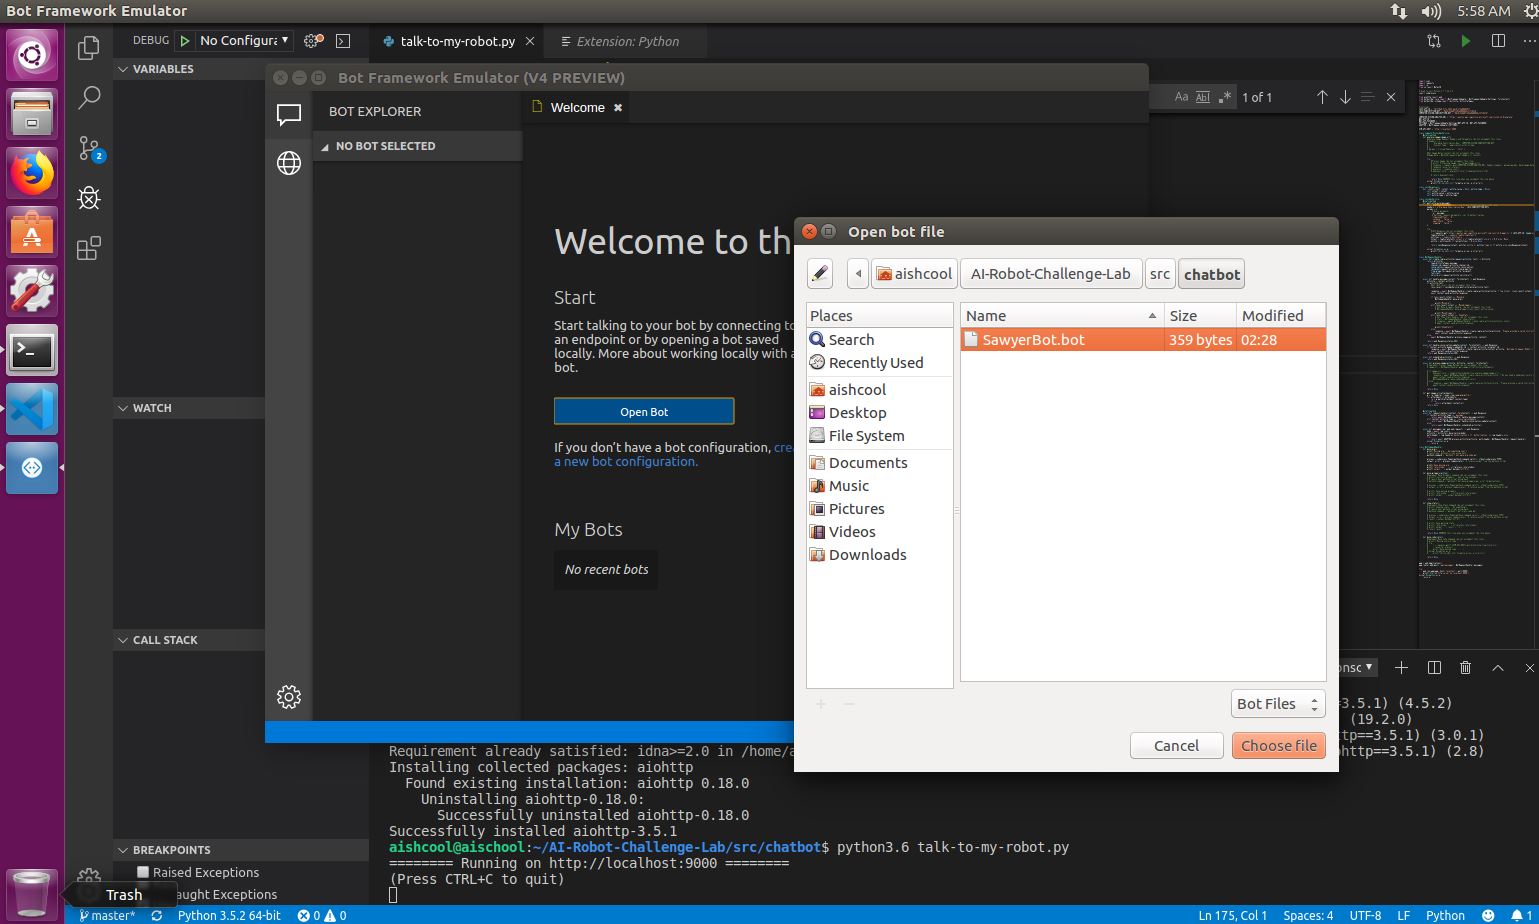Split the editor to the right
Viewport: 1539px width, 924px height.
(x=1498, y=41)
